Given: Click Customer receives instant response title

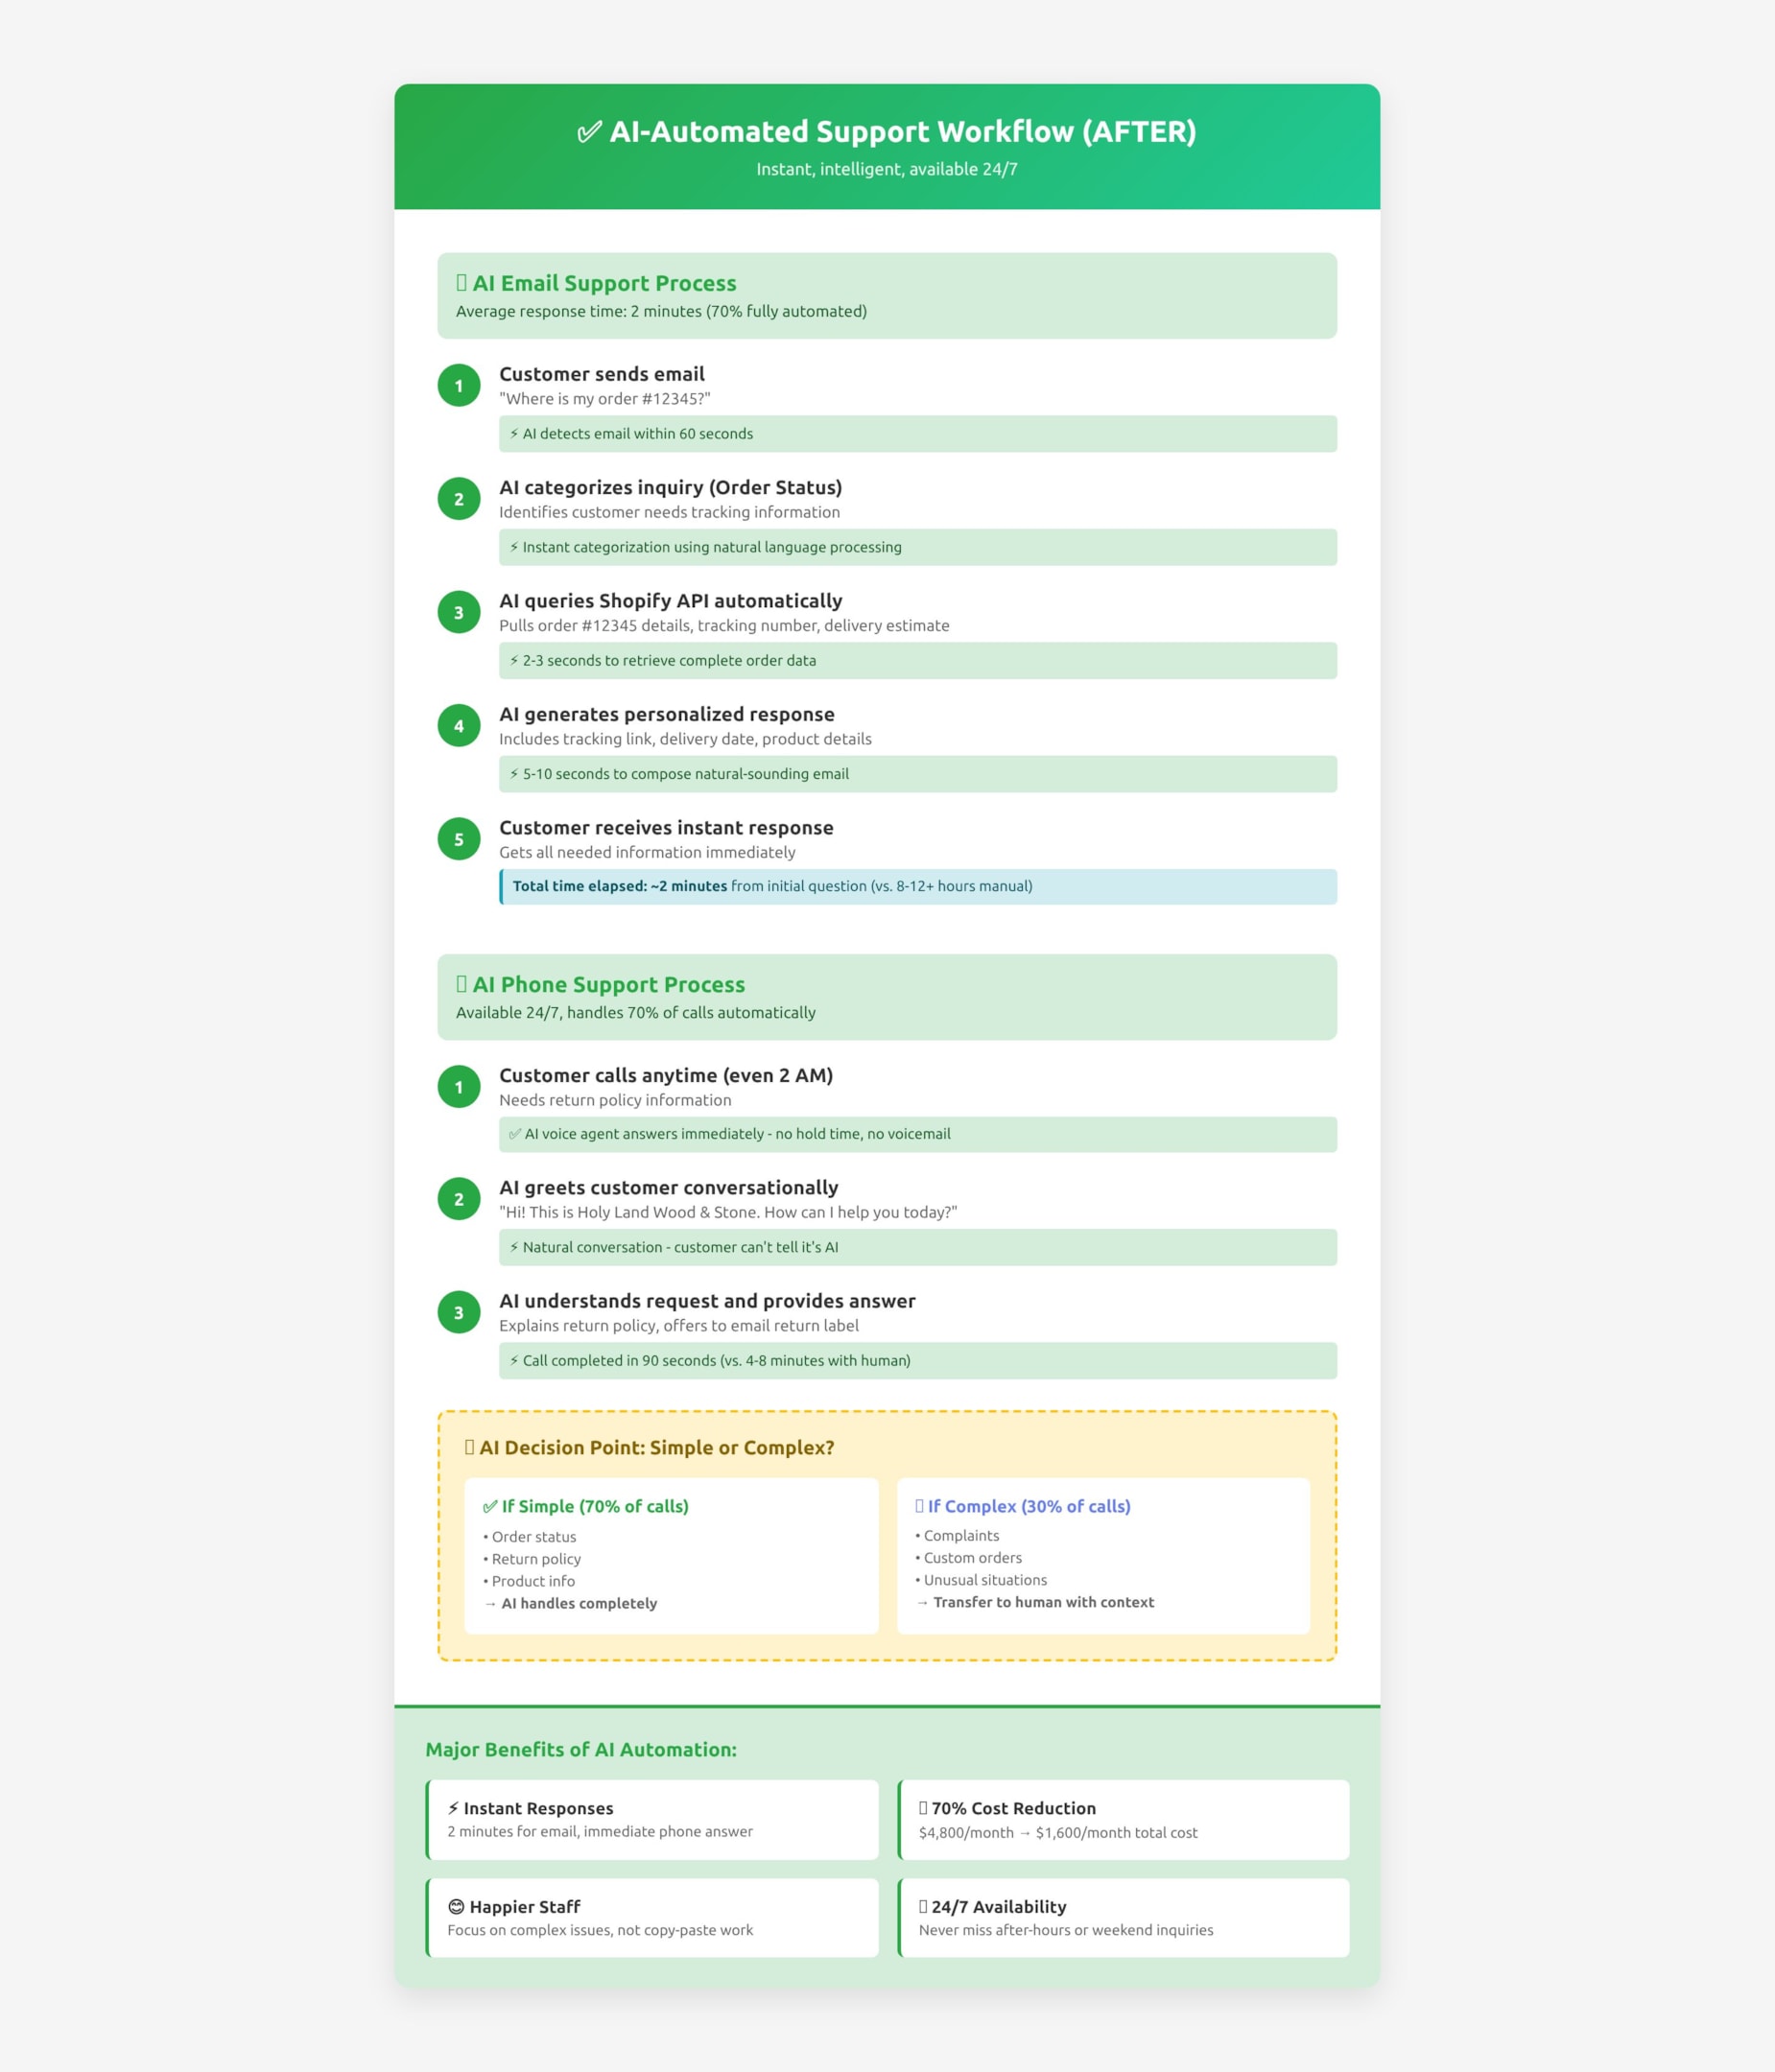Looking at the screenshot, I should (x=666, y=828).
